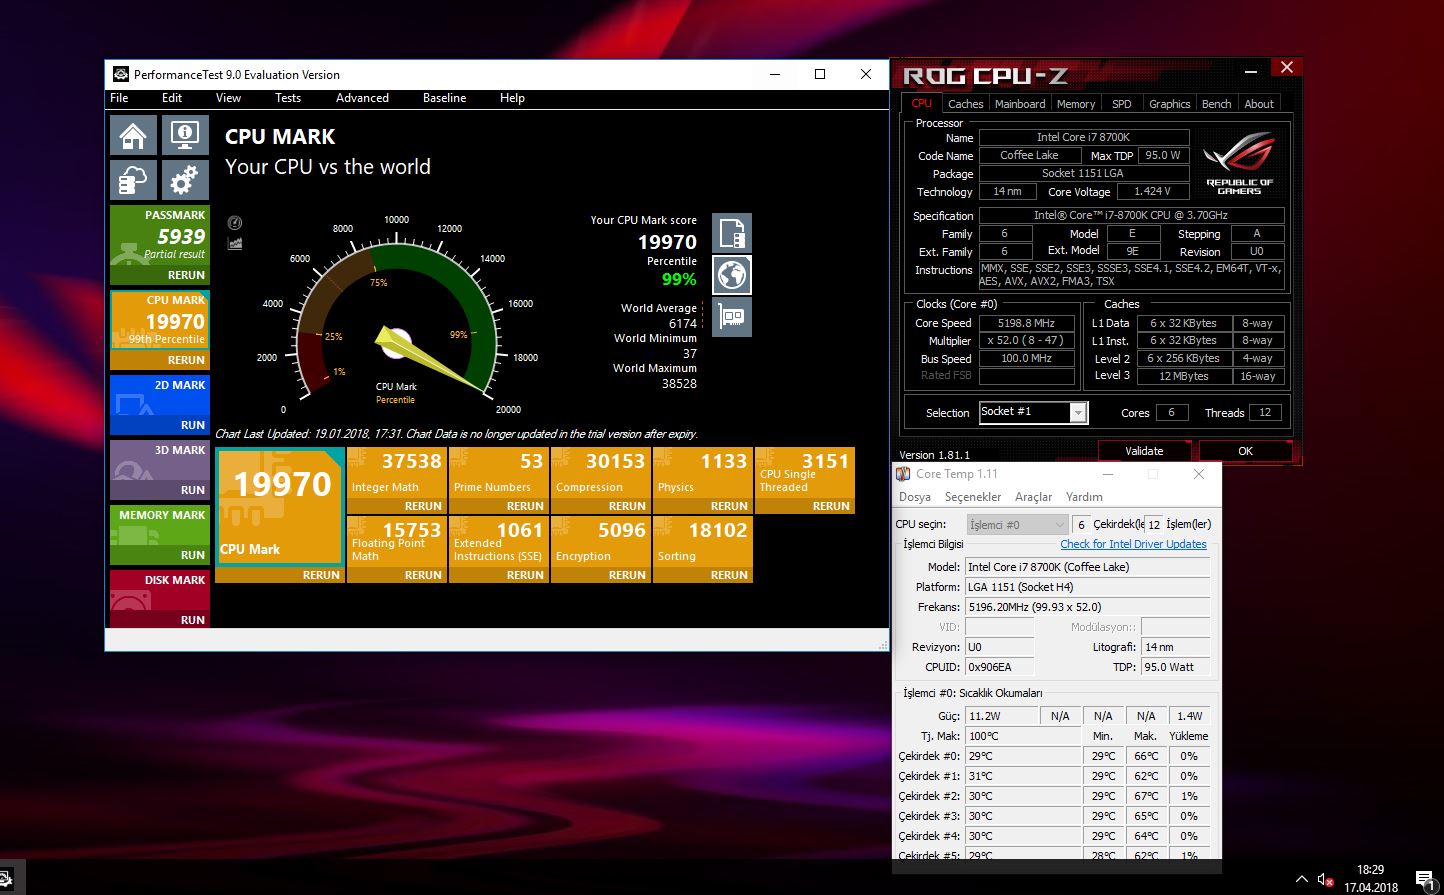1444x895 pixels.
Task: Switch to the Bench tab in CPU-Z
Action: (1216, 104)
